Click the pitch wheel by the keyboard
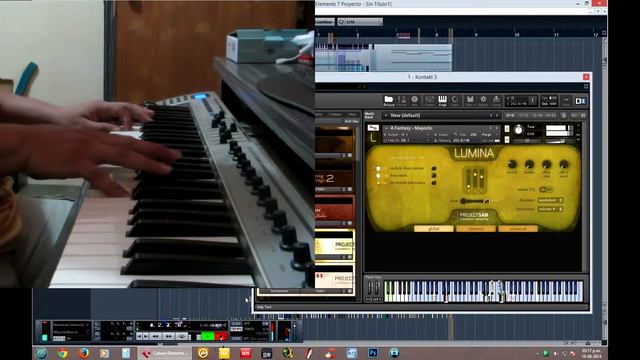Viewport: 640px width, 360px height. tap(370, 288)
